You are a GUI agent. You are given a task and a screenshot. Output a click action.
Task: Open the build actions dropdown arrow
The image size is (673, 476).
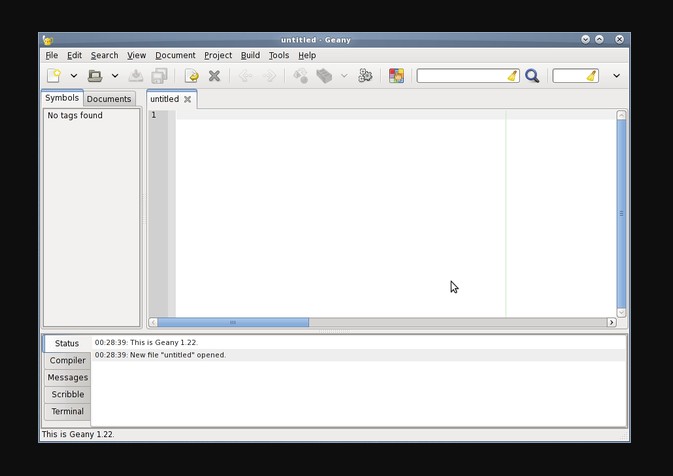click(344, 76)
